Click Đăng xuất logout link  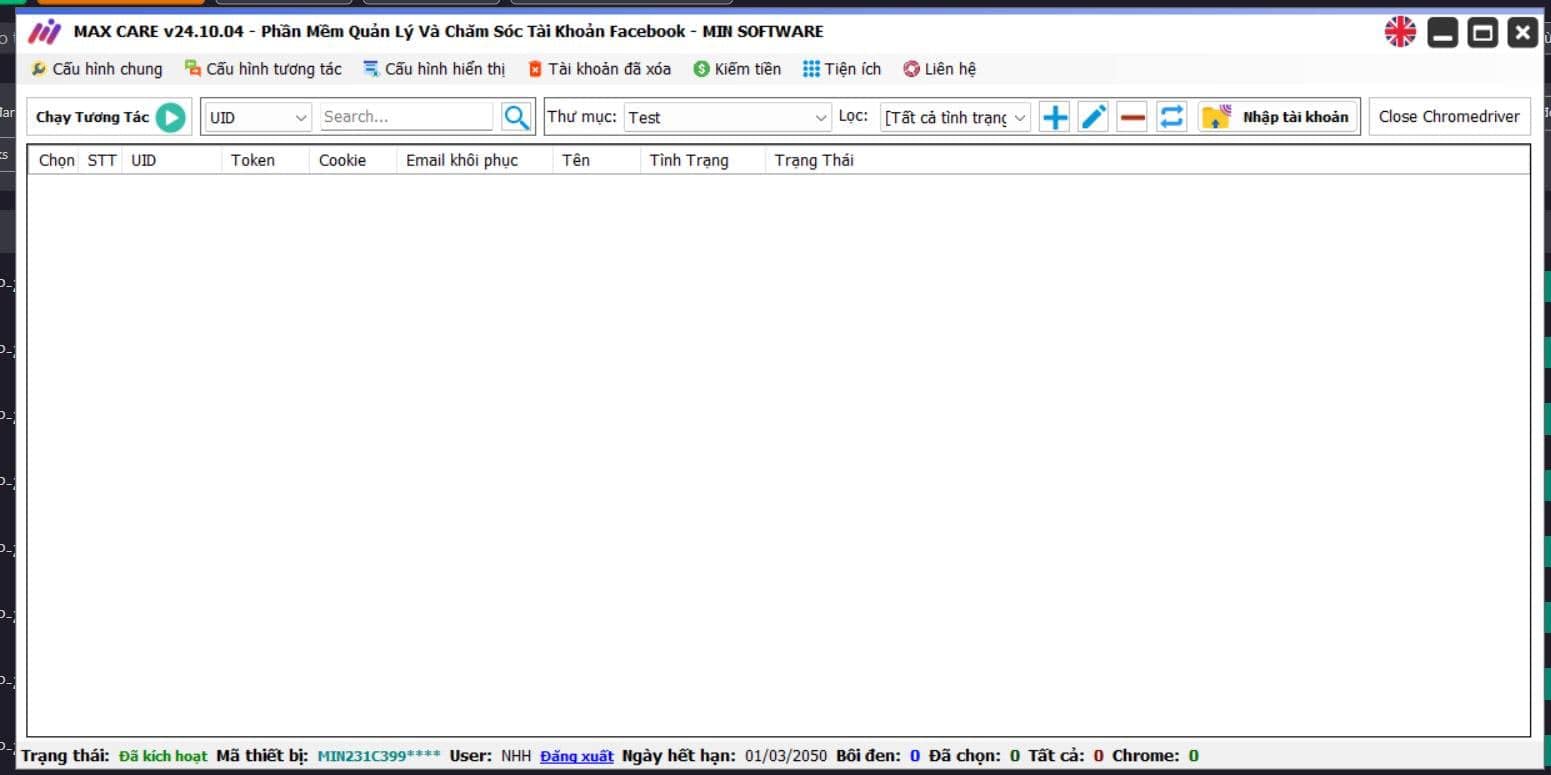click(577, 756)
